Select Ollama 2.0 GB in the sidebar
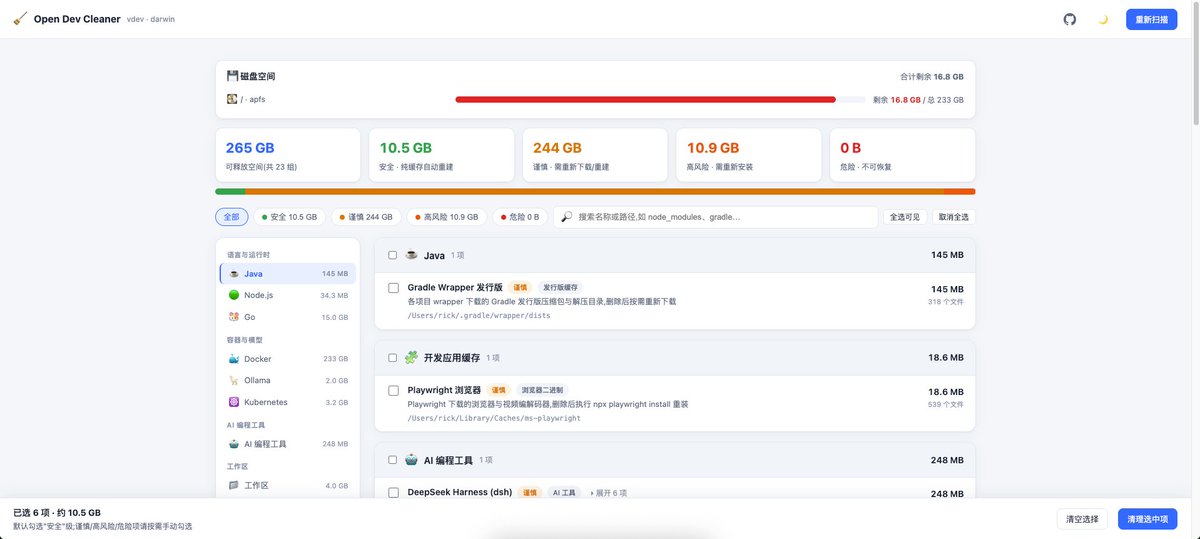The height and width of the screenshot is (539, 1200). pos(288,380)
